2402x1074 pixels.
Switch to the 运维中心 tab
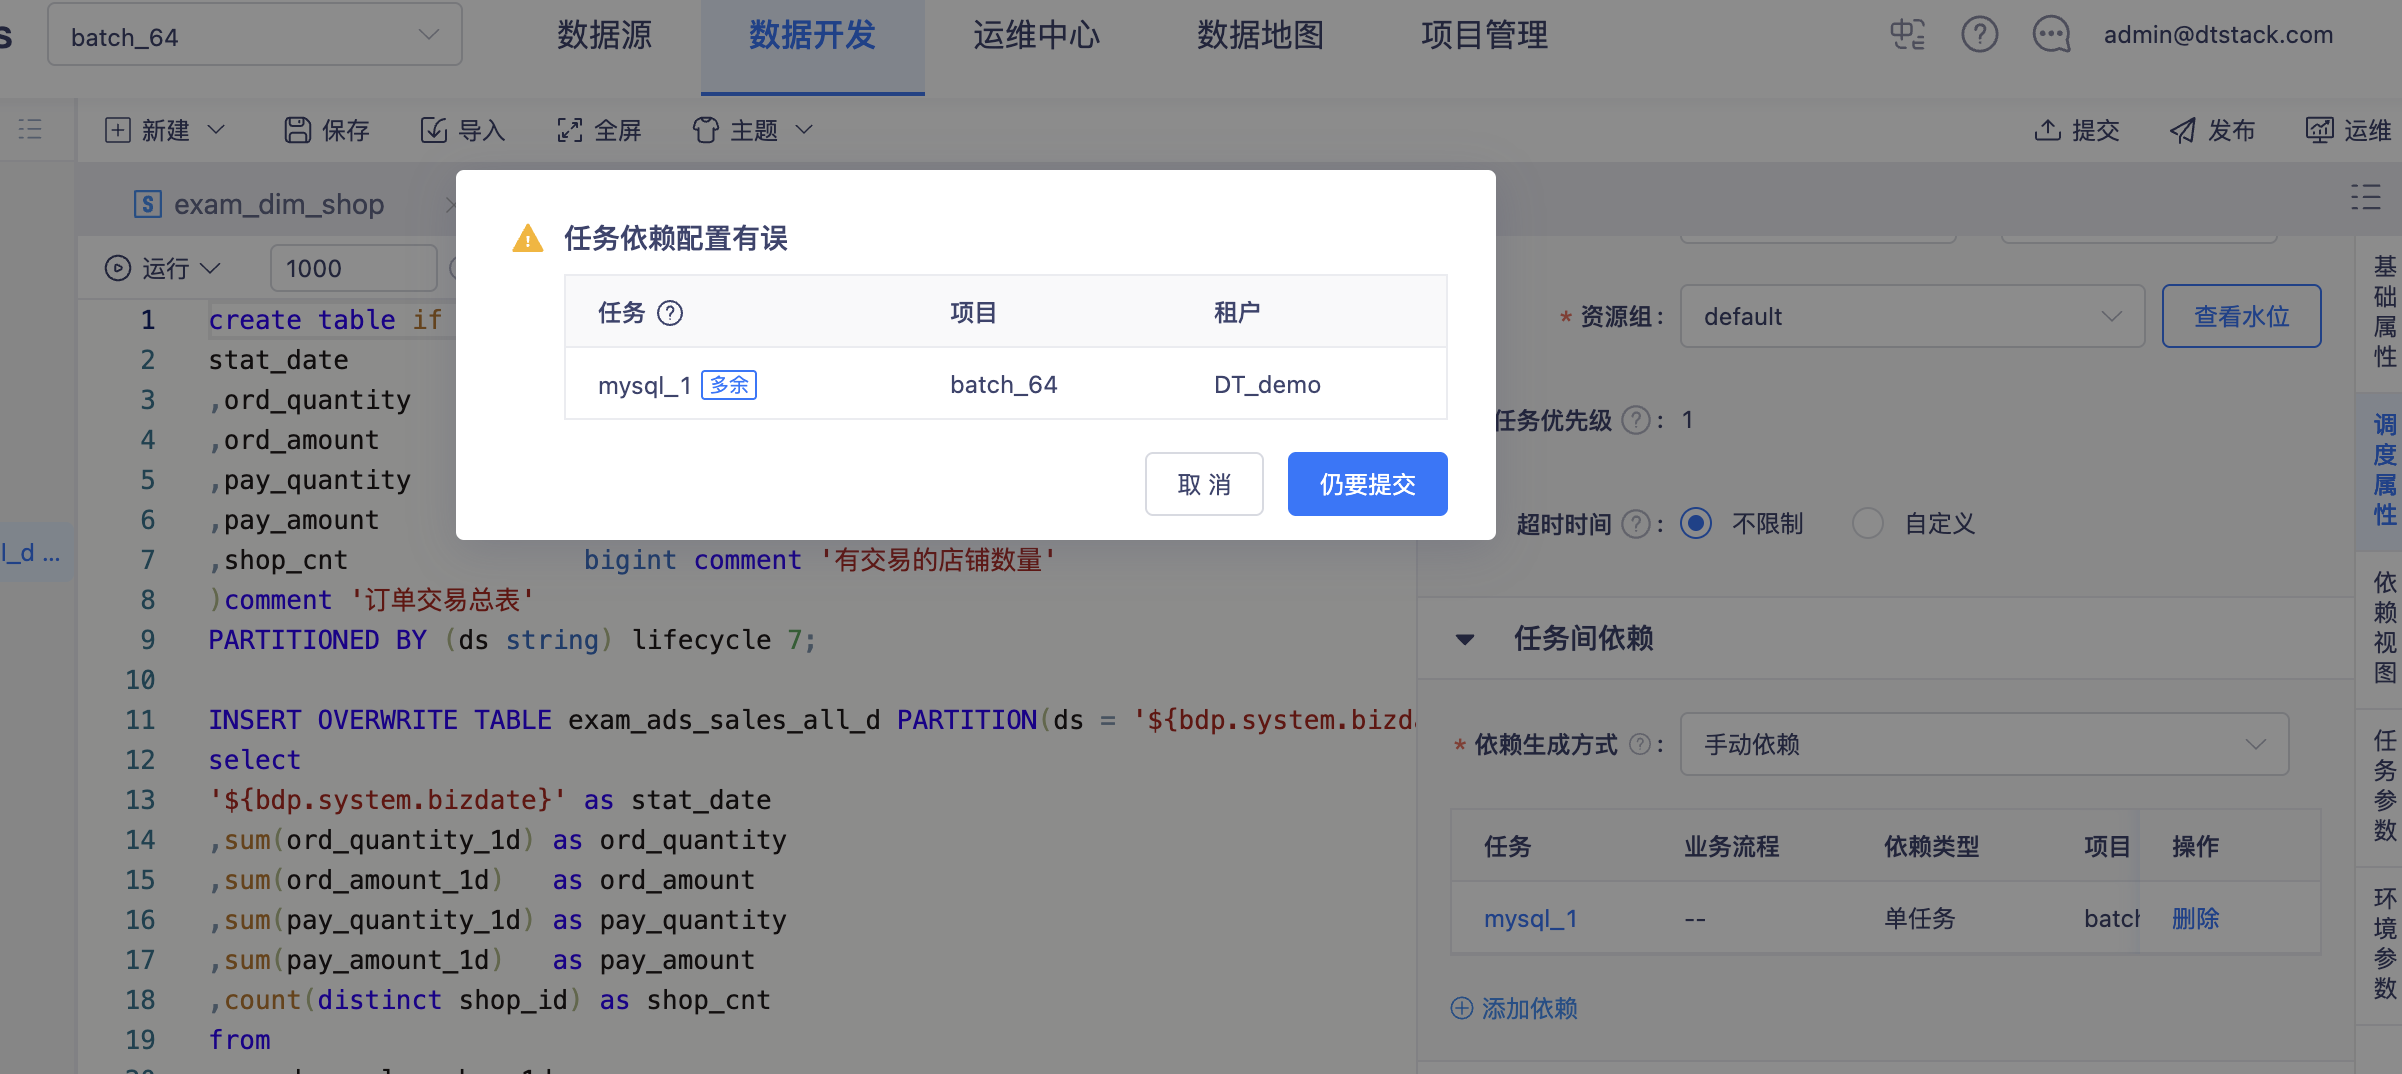pyautogui.click(x=1036, y=36)
